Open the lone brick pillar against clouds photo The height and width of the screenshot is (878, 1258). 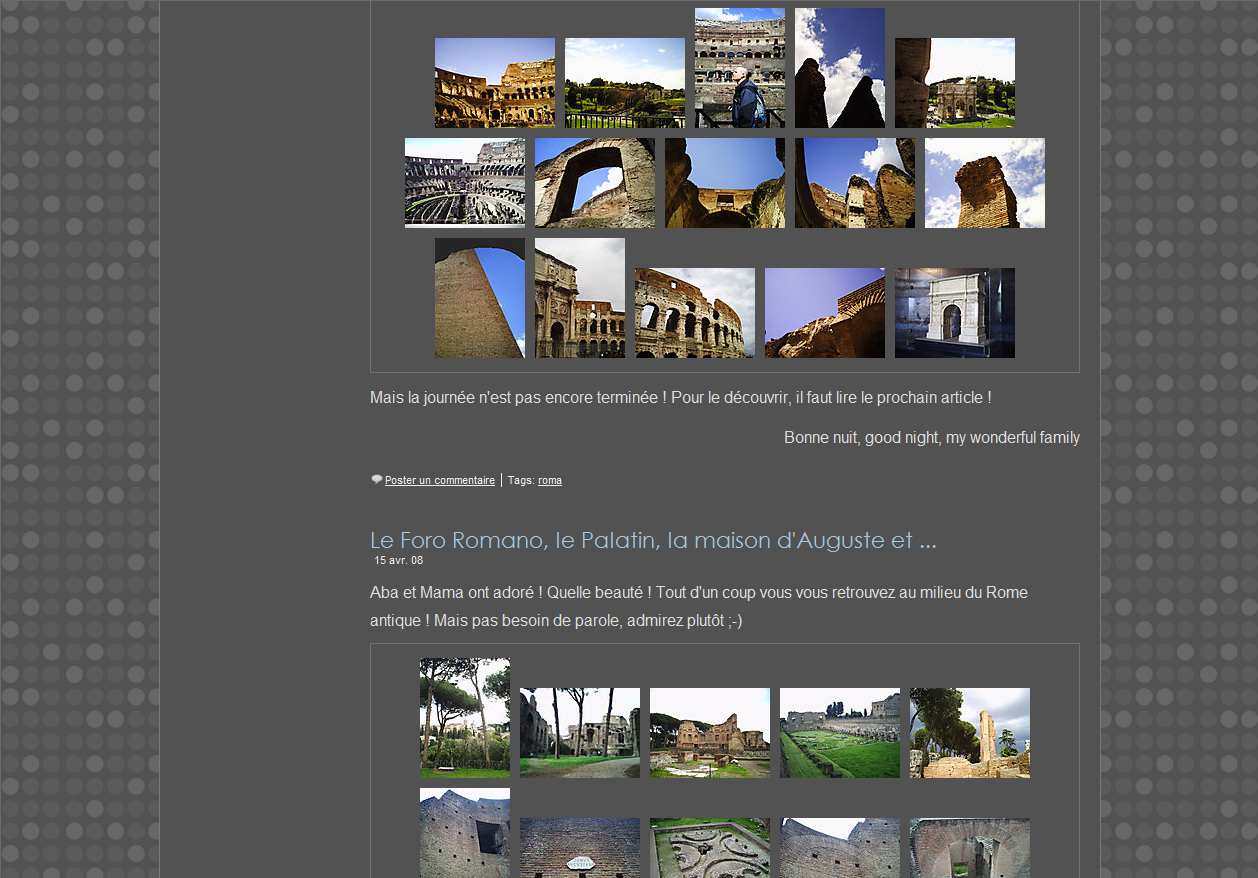coord(984,183)
